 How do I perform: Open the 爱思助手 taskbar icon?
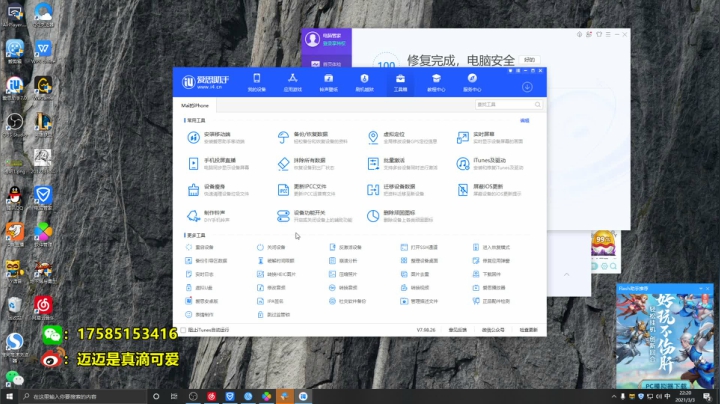coord(303,396)
